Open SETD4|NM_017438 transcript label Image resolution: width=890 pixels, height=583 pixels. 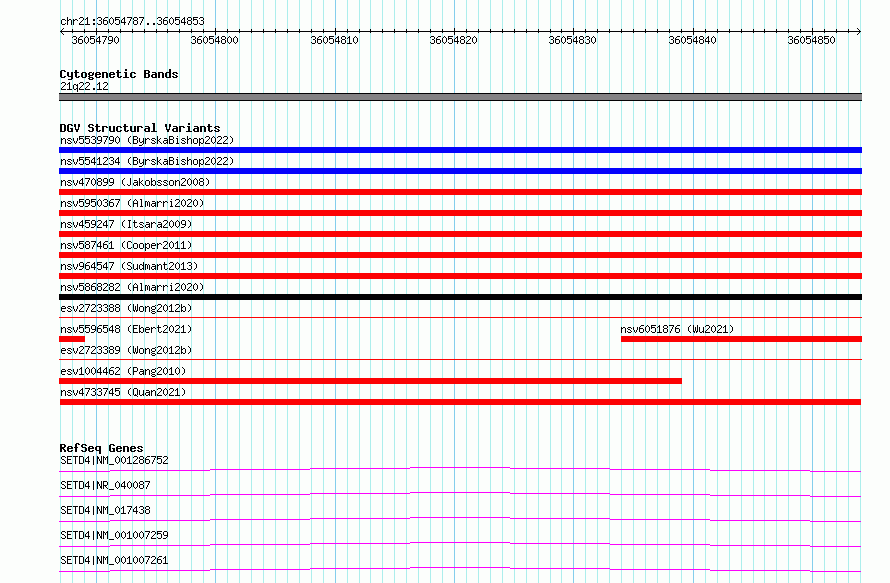pyautogui.click(x=105, y=510)
